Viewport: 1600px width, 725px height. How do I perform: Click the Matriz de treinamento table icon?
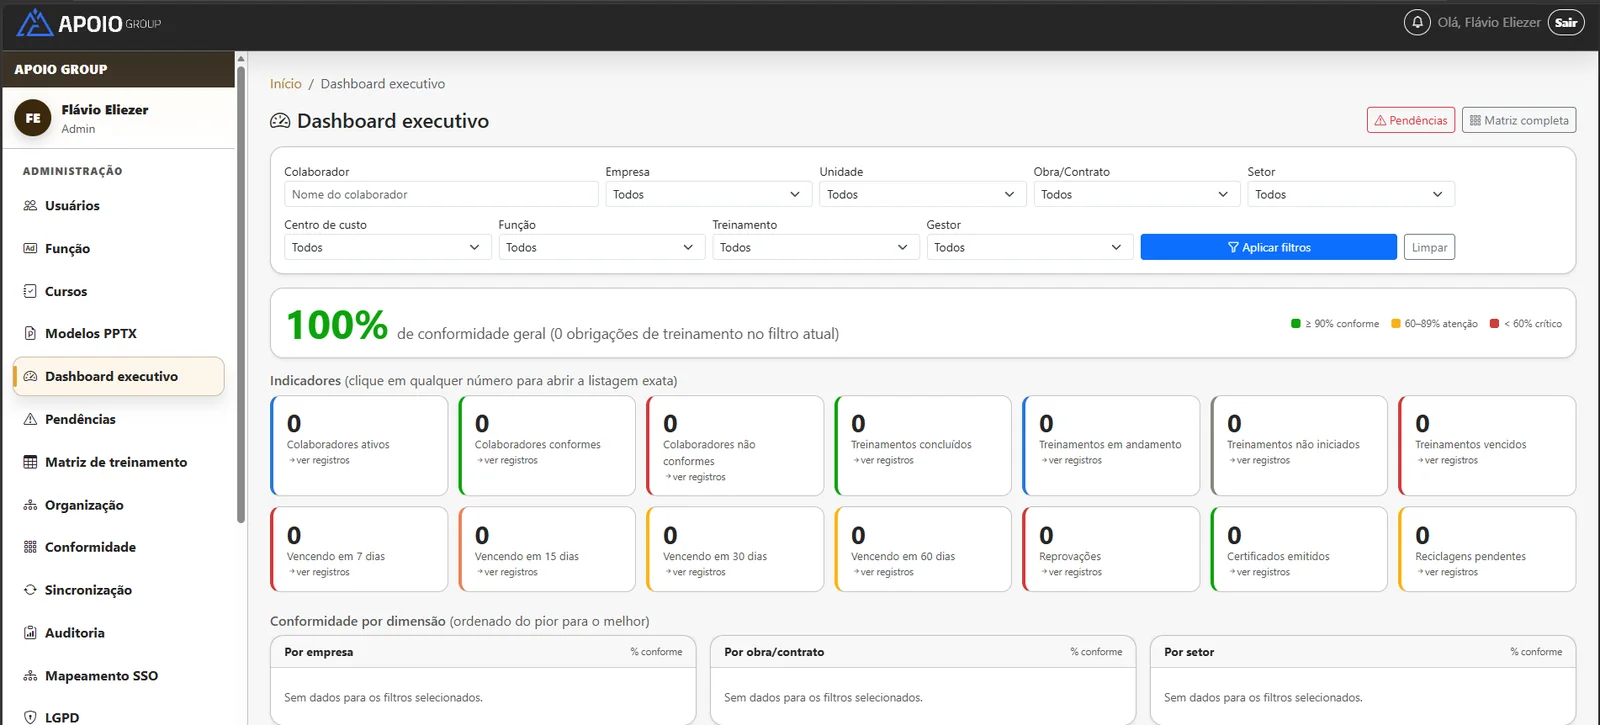(x=30, y=463)
